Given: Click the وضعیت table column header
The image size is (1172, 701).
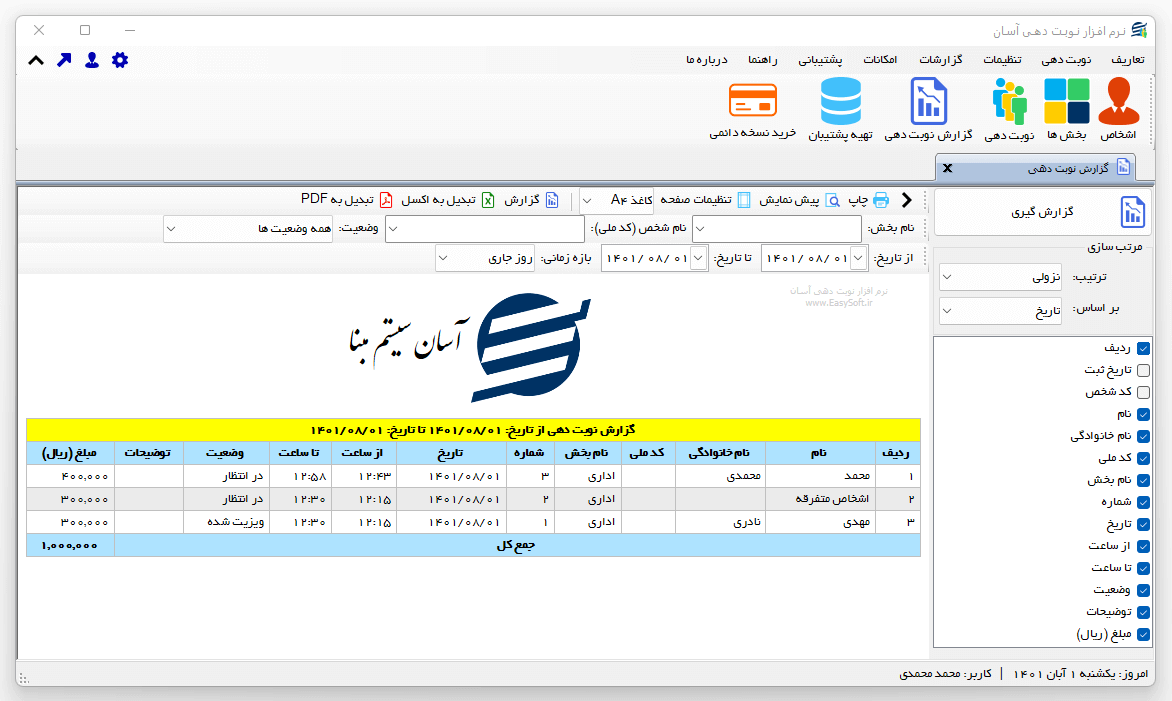Looking at the screenshot, I should pyautogui.click(x=226, y=453).
